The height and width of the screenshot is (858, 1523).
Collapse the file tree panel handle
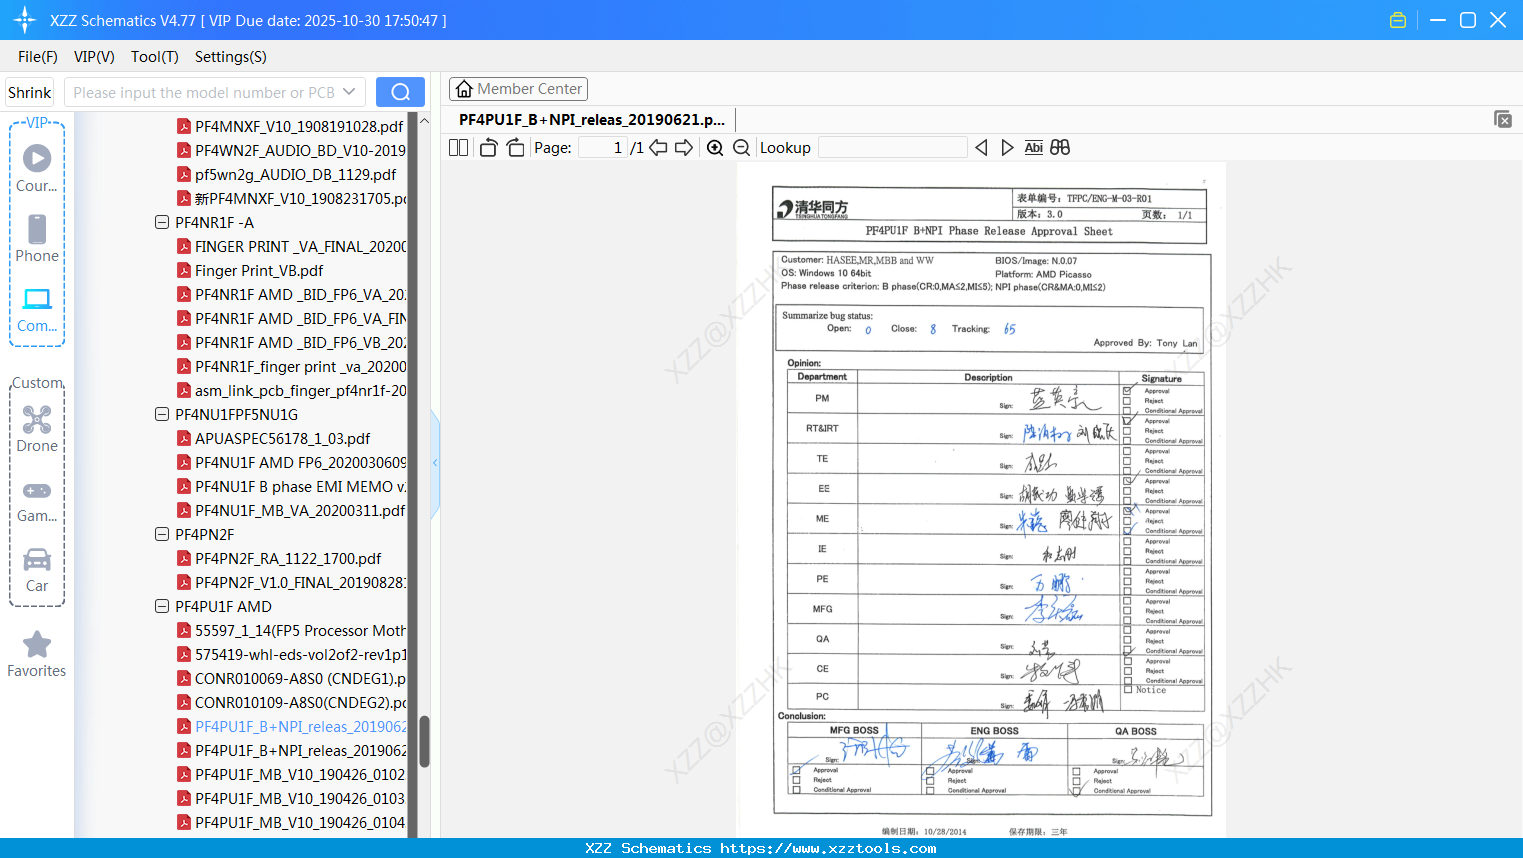click(435, 463)
